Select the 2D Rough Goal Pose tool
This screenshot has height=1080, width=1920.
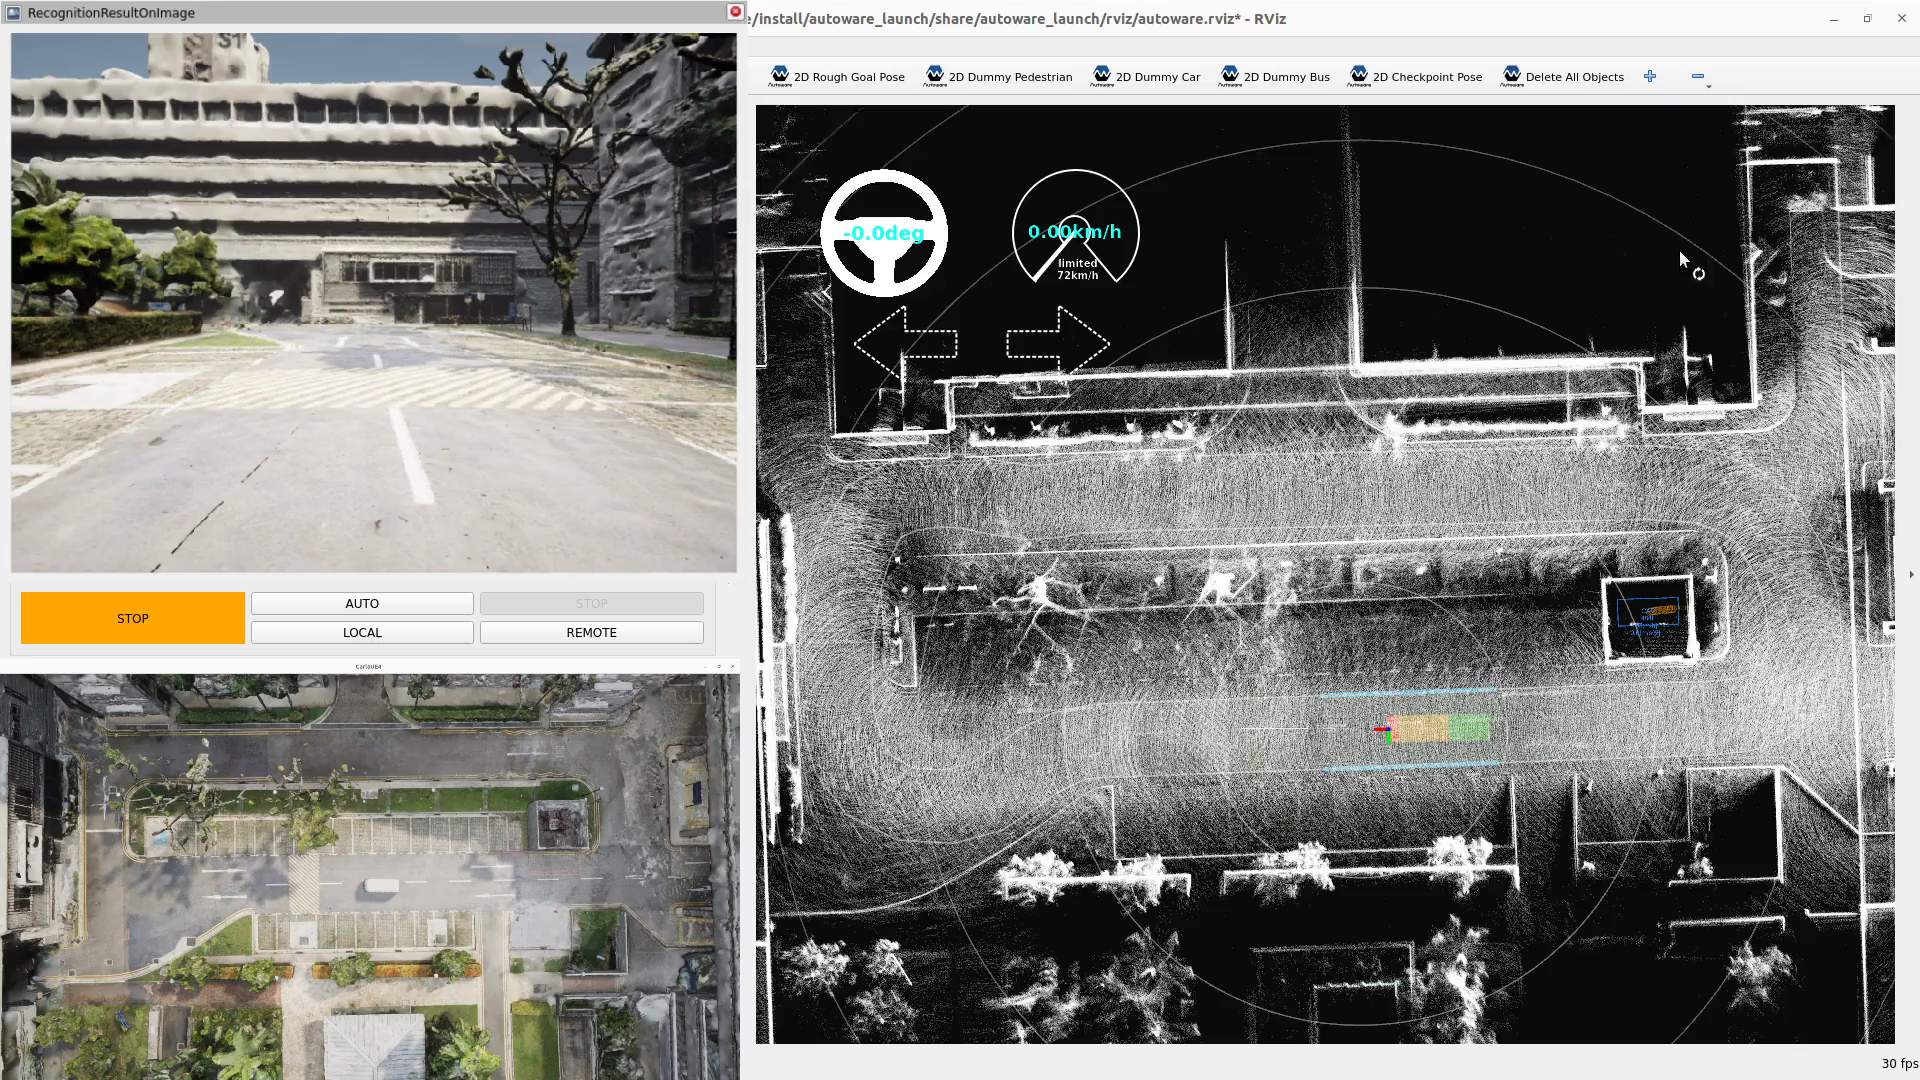(837, 77)
